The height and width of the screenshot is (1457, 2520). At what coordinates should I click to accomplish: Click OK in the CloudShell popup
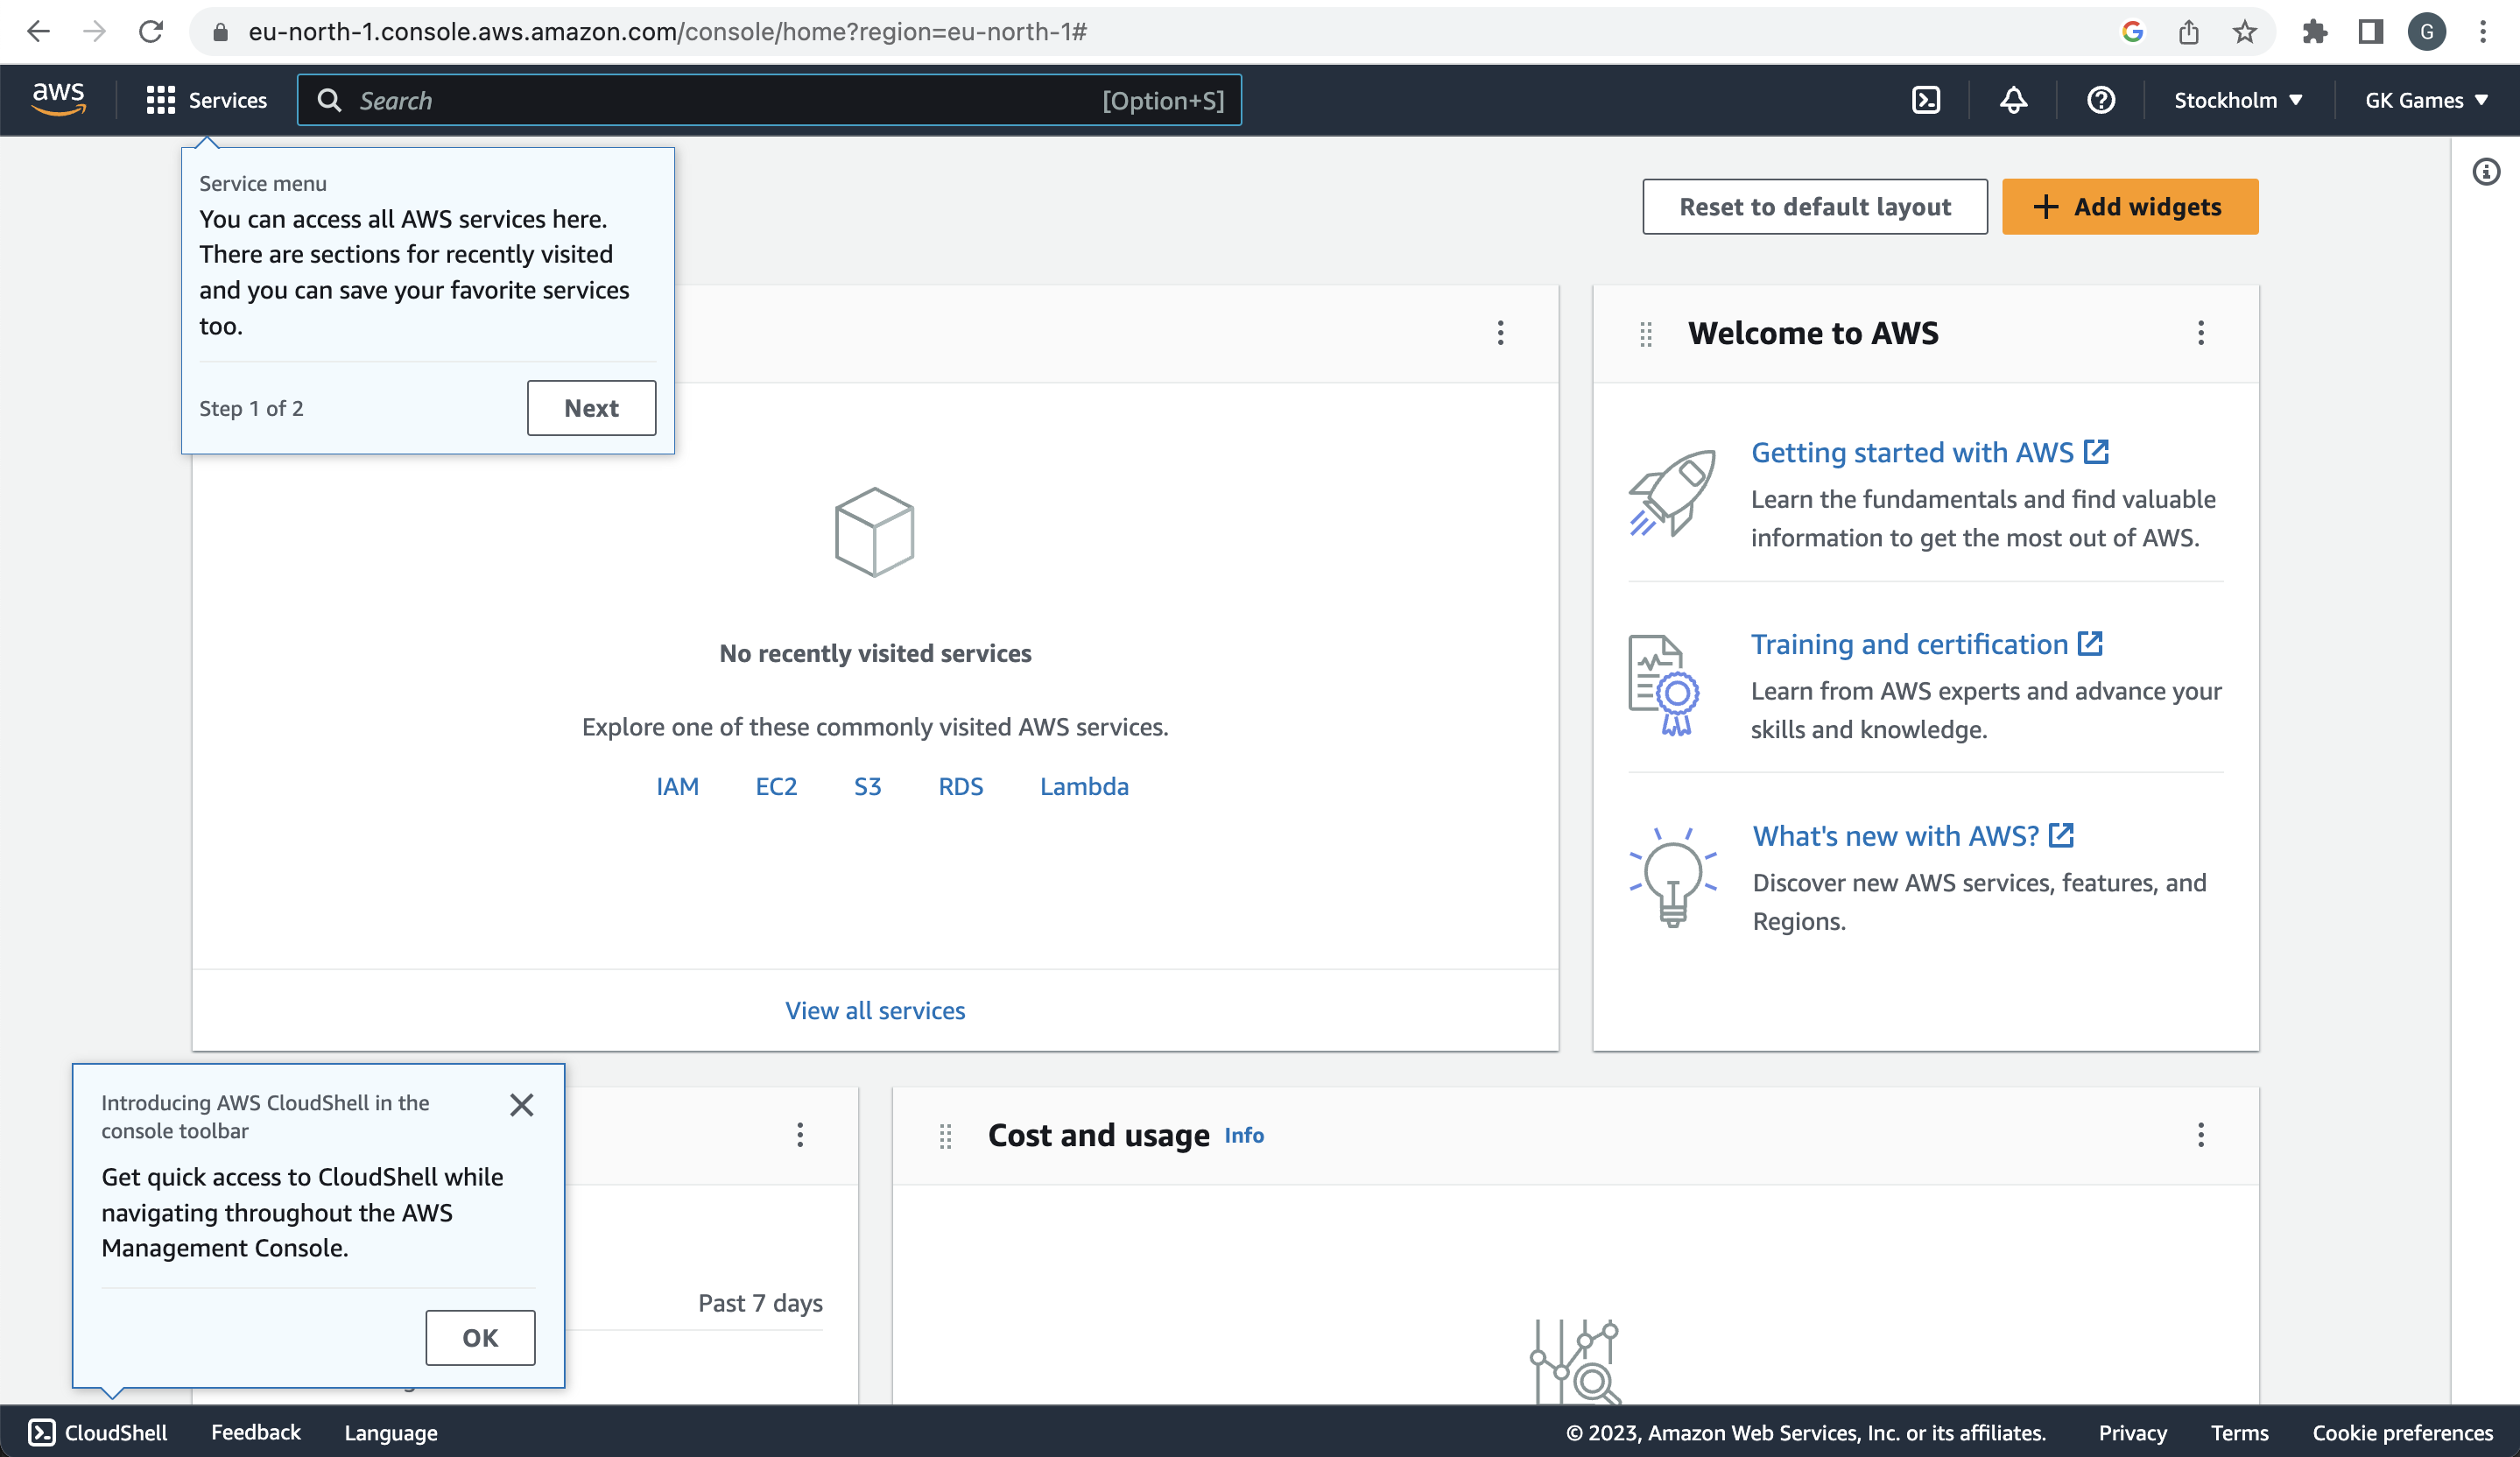(x=480, y=1338)
